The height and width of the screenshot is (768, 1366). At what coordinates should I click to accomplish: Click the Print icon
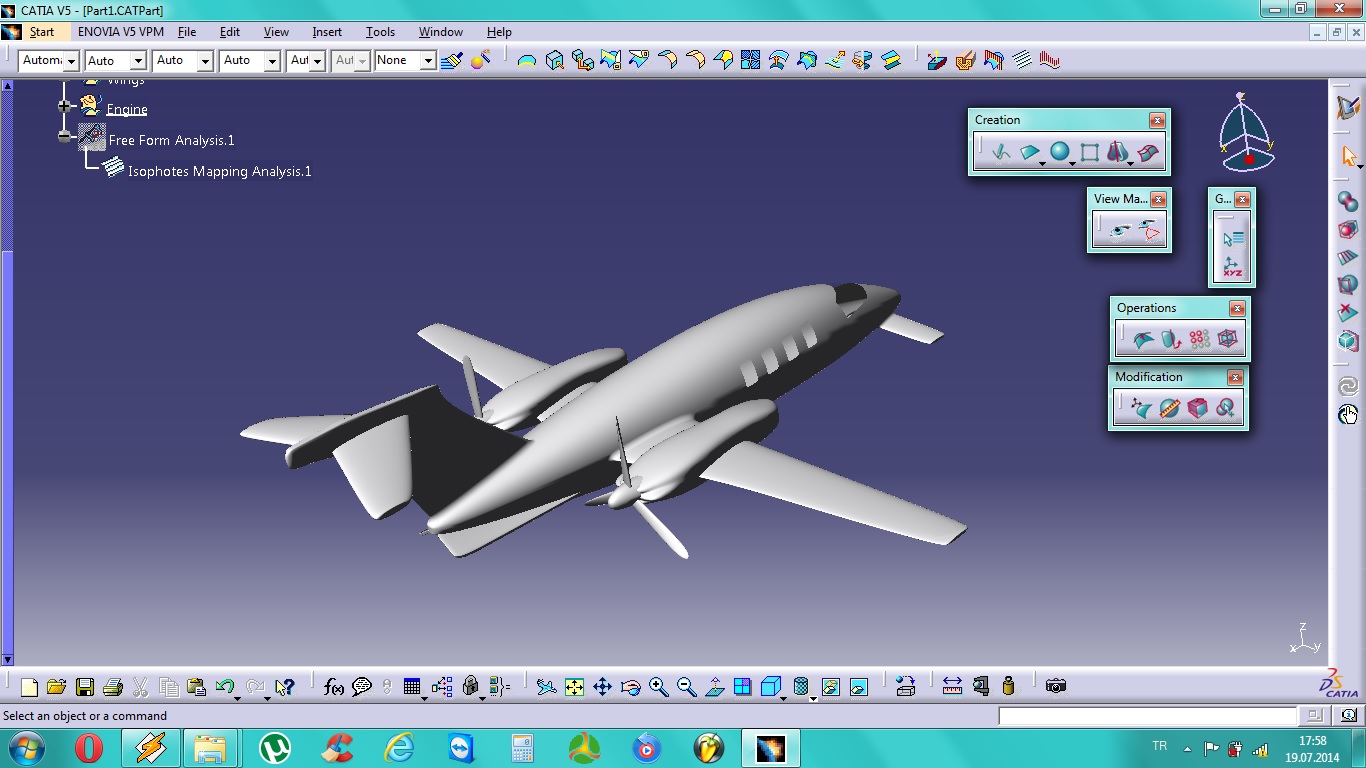click(112, 687)
